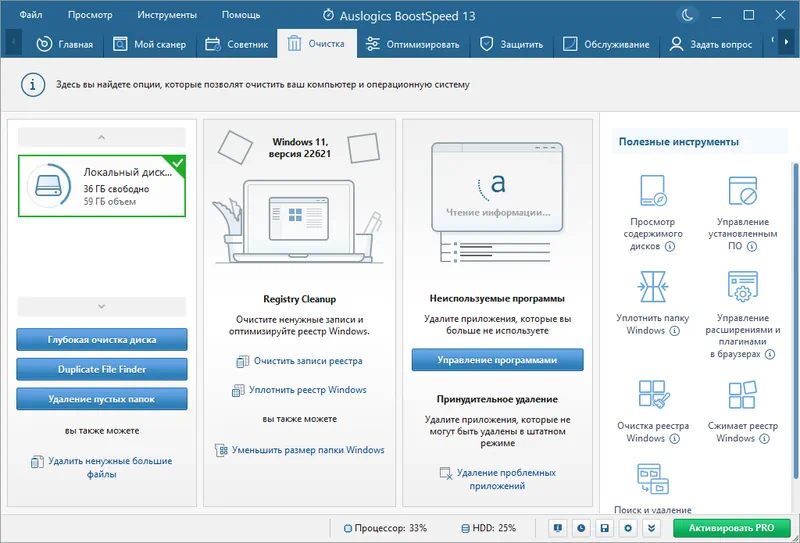The width and height of the screenshot is (800, 543).
Task: Toggle dark mode moon icon
Action: (687, 15)
